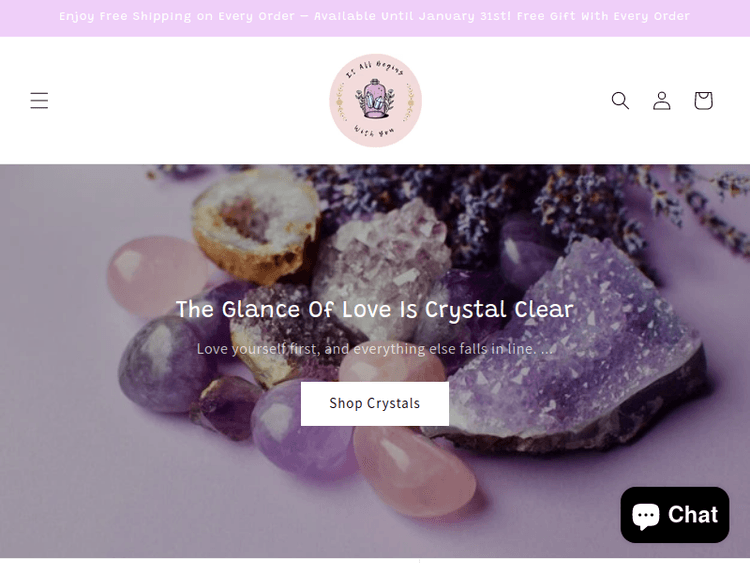View the shopping cart bag
Screen dimensions: 750x563
pos(703,100)
